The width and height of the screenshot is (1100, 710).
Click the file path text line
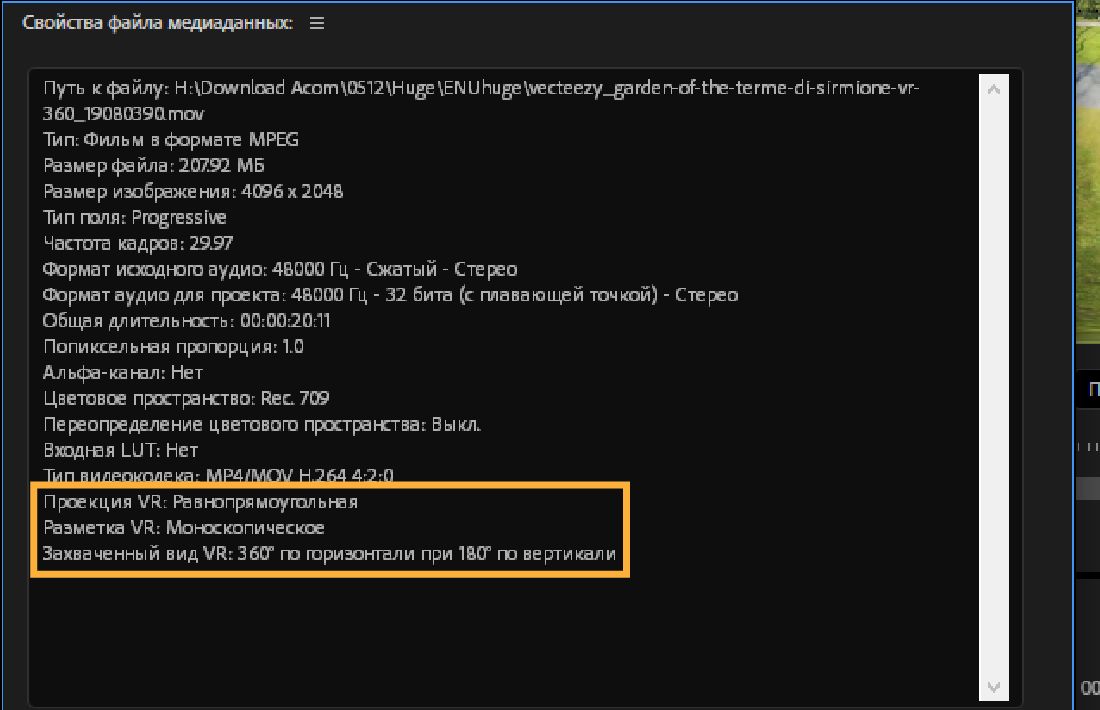point(480,88)
